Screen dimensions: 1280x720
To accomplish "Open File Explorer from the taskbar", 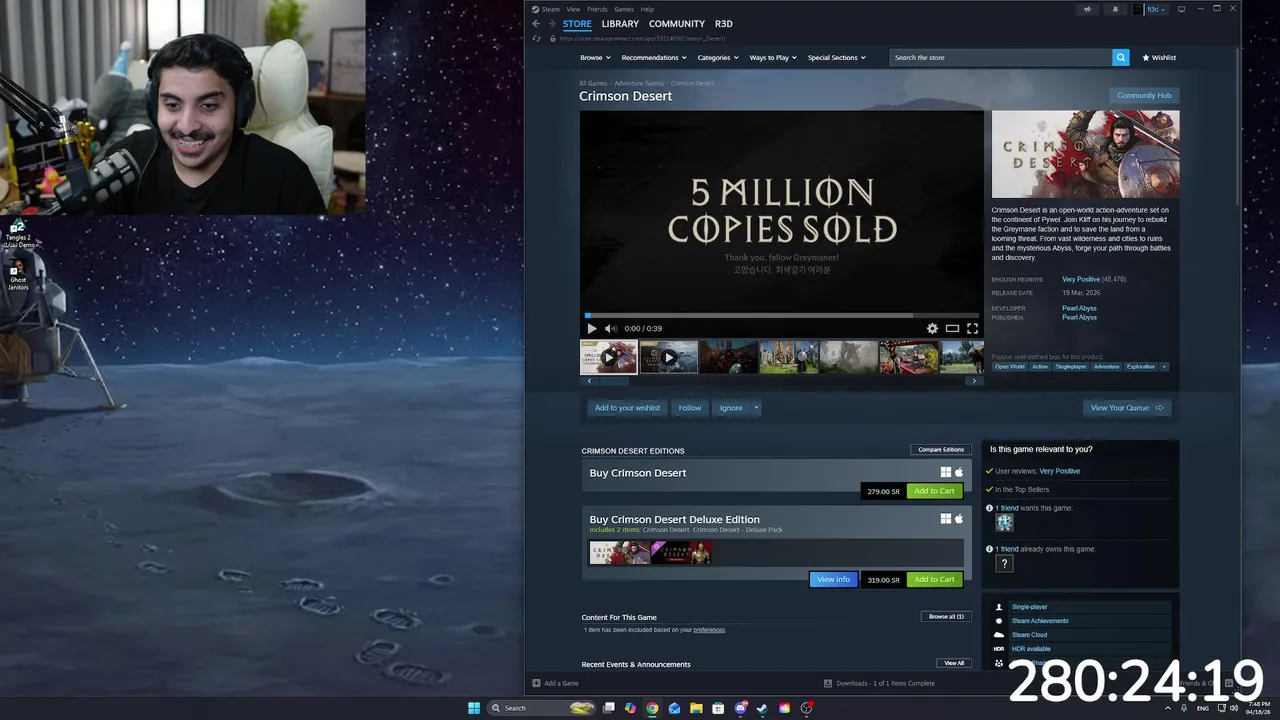I will coord(696,708).
